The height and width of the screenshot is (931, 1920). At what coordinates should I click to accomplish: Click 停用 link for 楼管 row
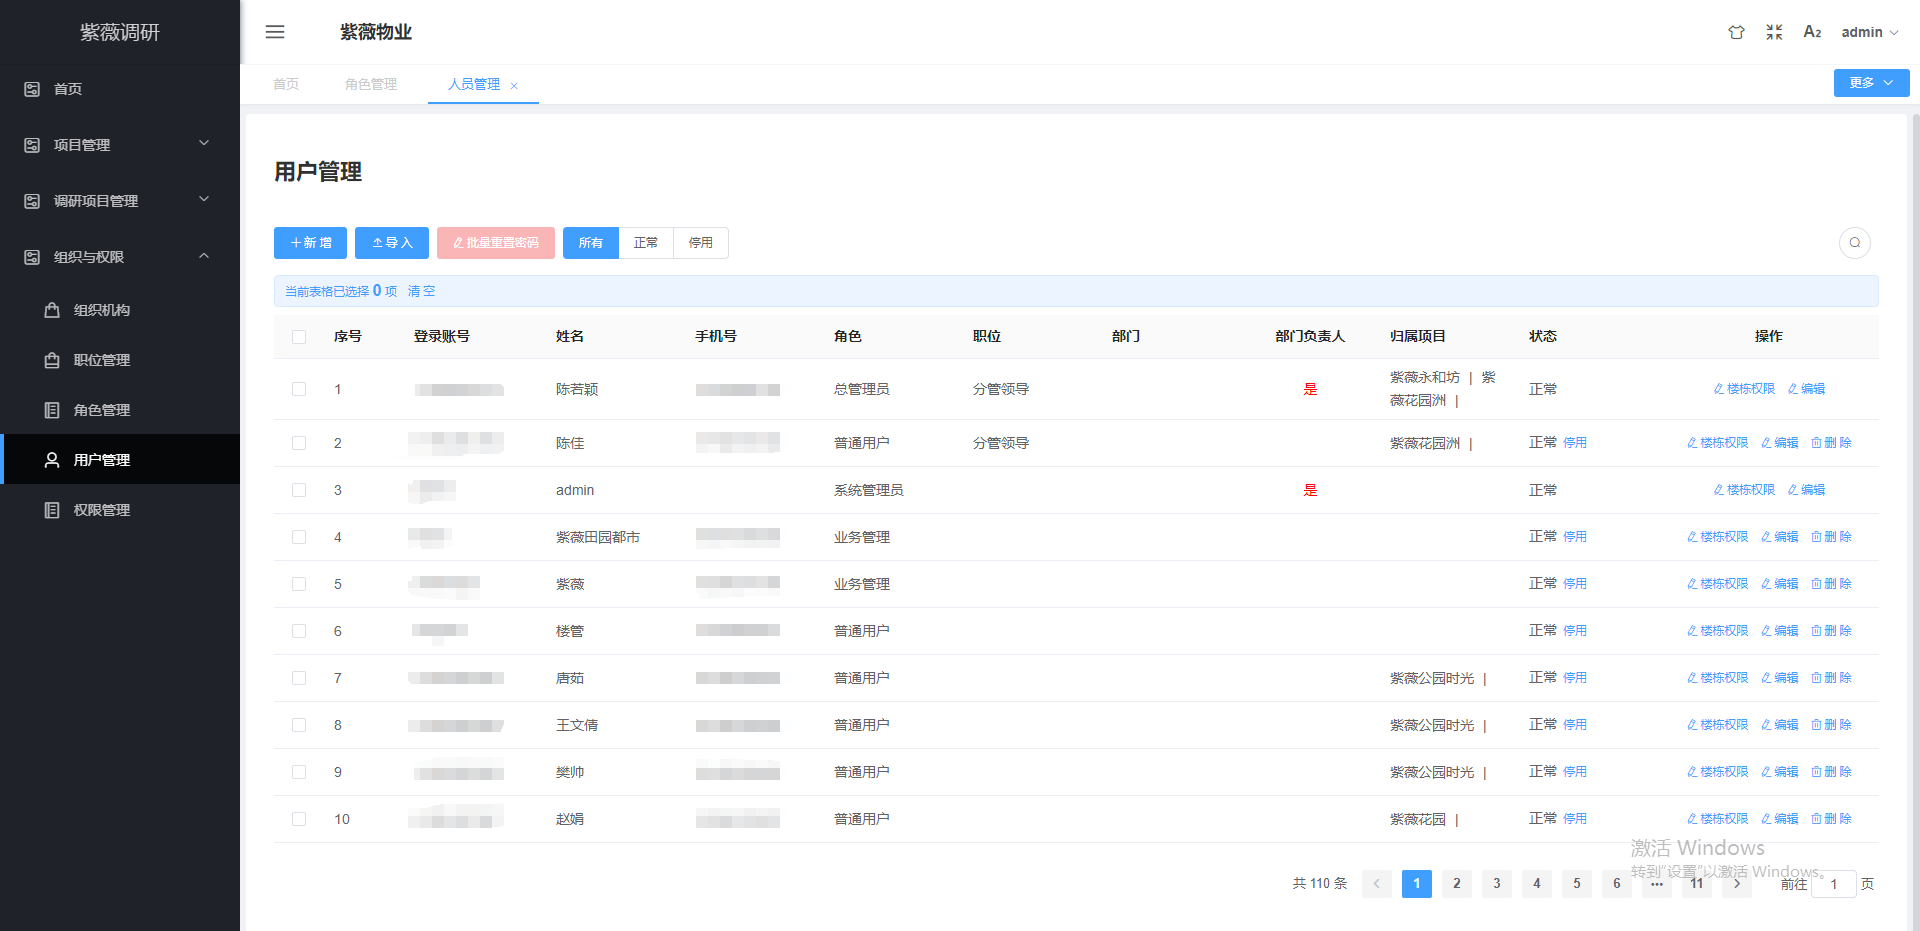tap(1575, 631)
